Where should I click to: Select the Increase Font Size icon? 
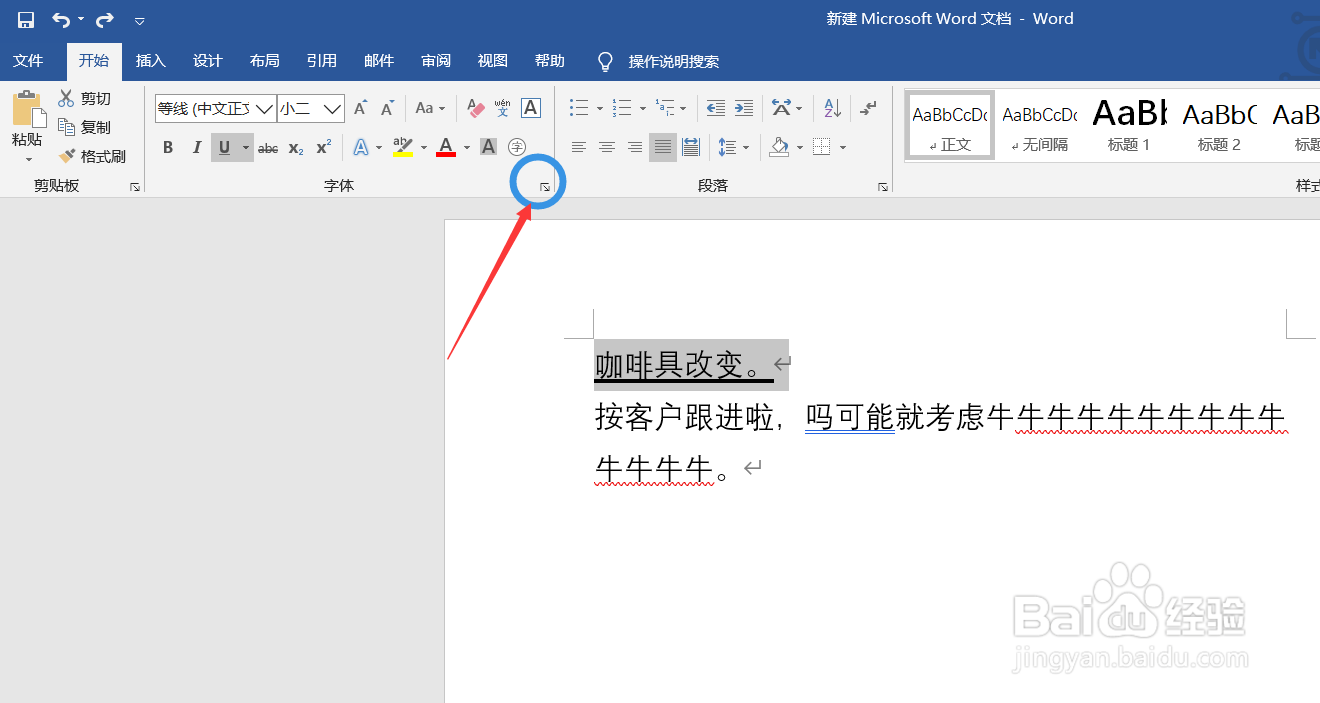coord(359,108)
